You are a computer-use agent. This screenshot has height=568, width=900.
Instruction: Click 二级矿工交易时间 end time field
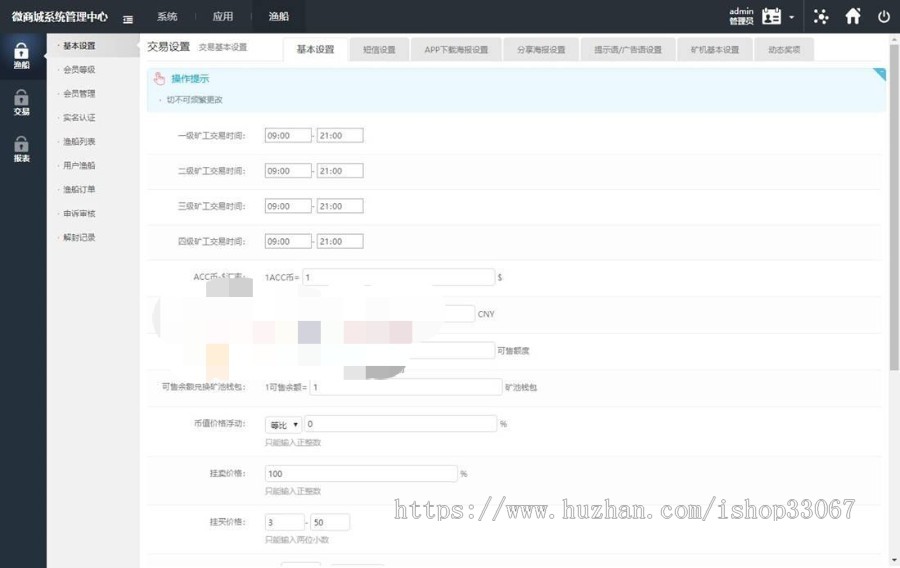pos(340,171)
